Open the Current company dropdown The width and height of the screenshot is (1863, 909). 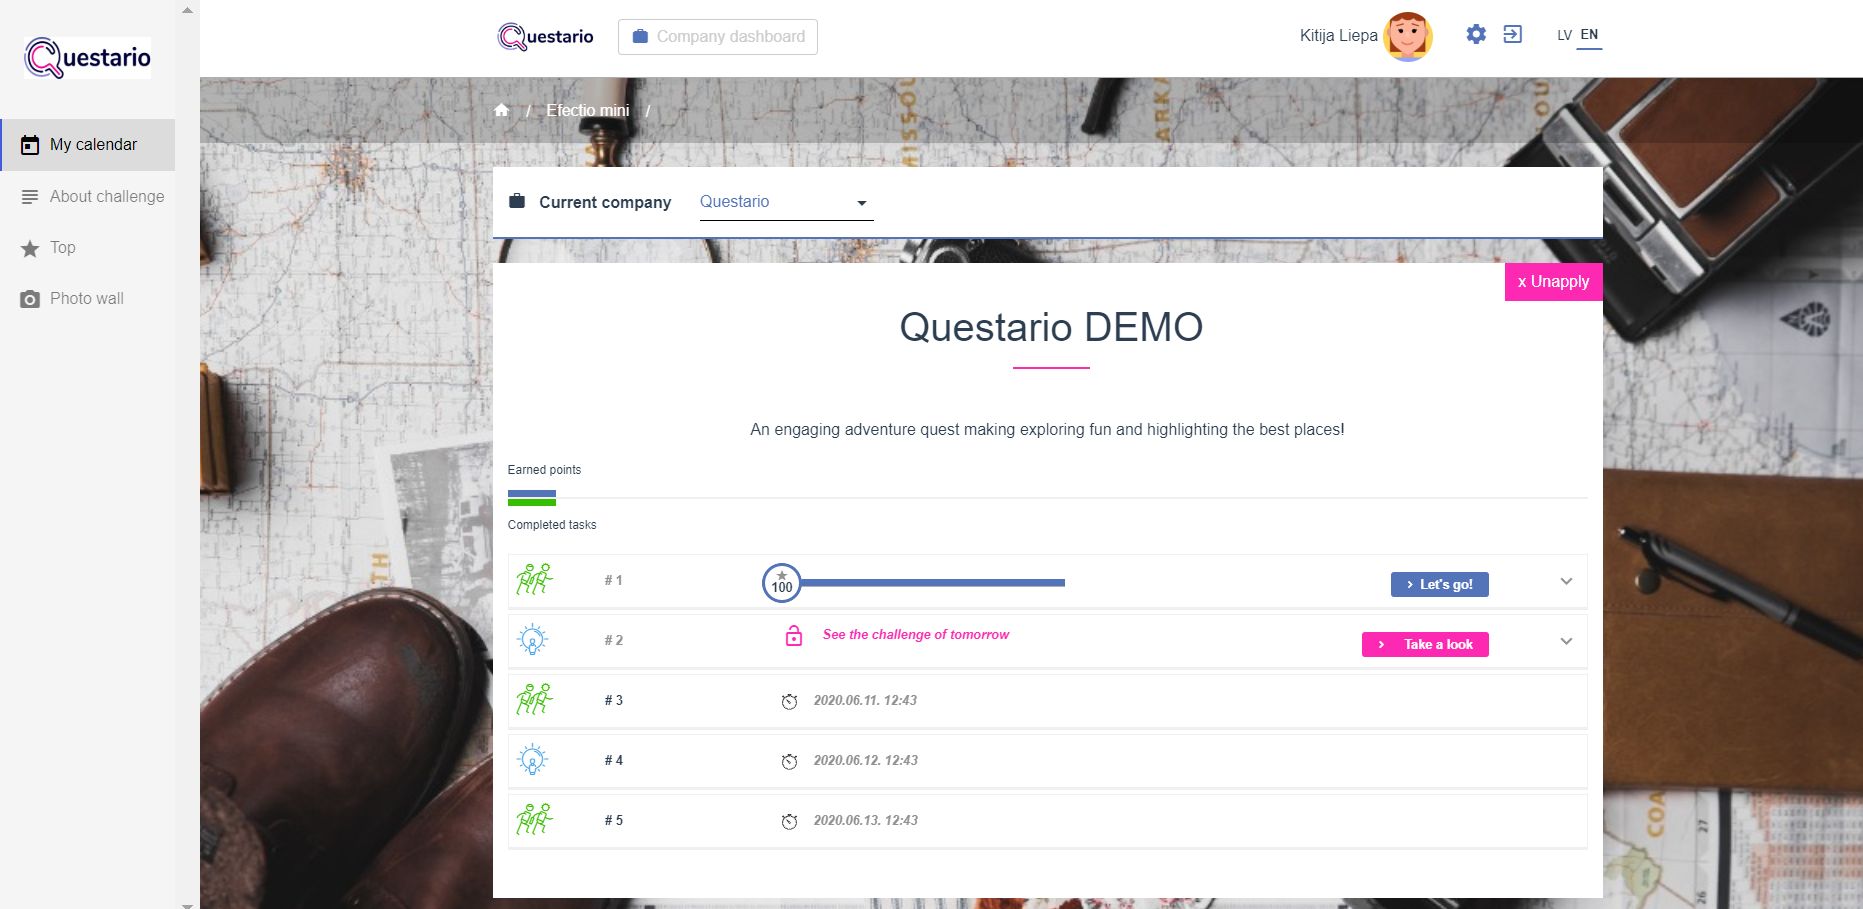tap(786, 202)
